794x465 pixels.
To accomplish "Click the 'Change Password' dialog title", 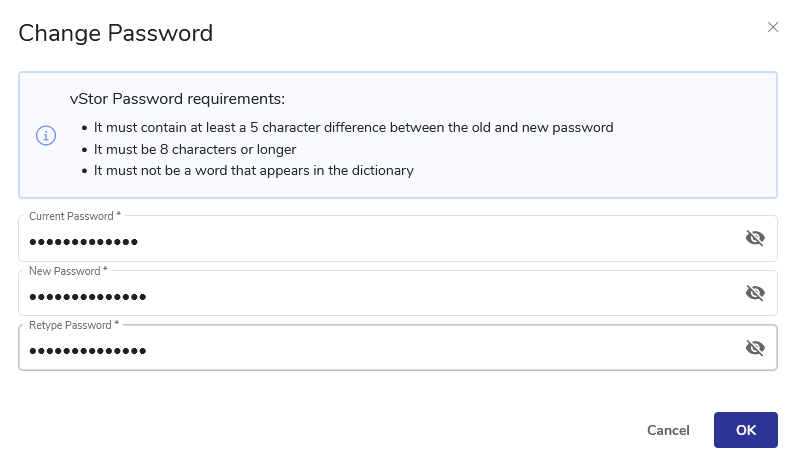I will 116,33.
